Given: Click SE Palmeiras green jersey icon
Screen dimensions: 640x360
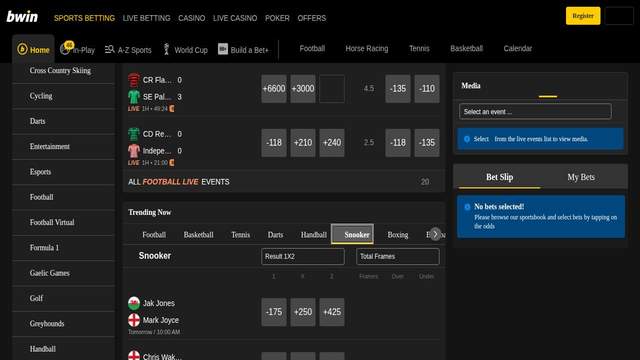Looking at the screenshot, I should [134, 97].
